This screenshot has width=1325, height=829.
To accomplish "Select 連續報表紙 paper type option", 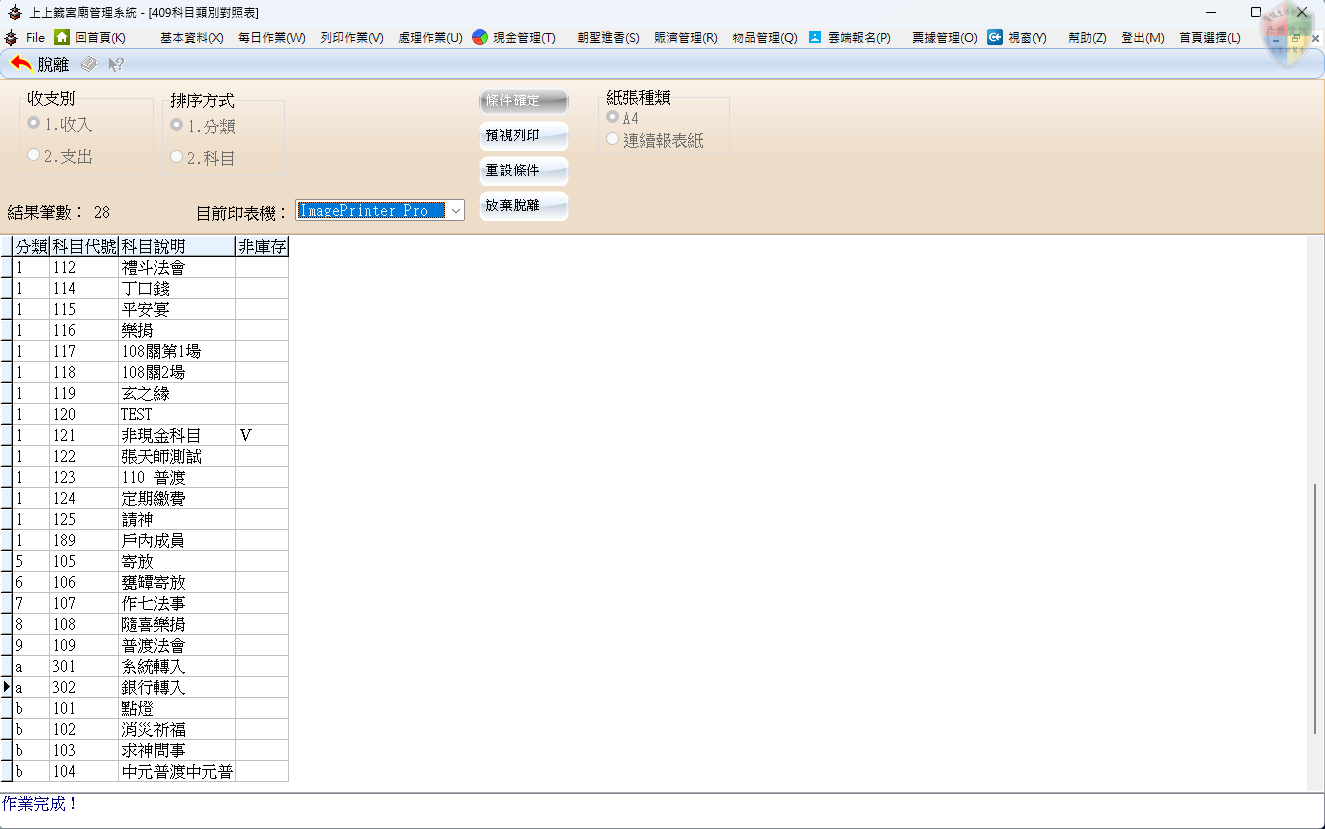I will [612, 139].
